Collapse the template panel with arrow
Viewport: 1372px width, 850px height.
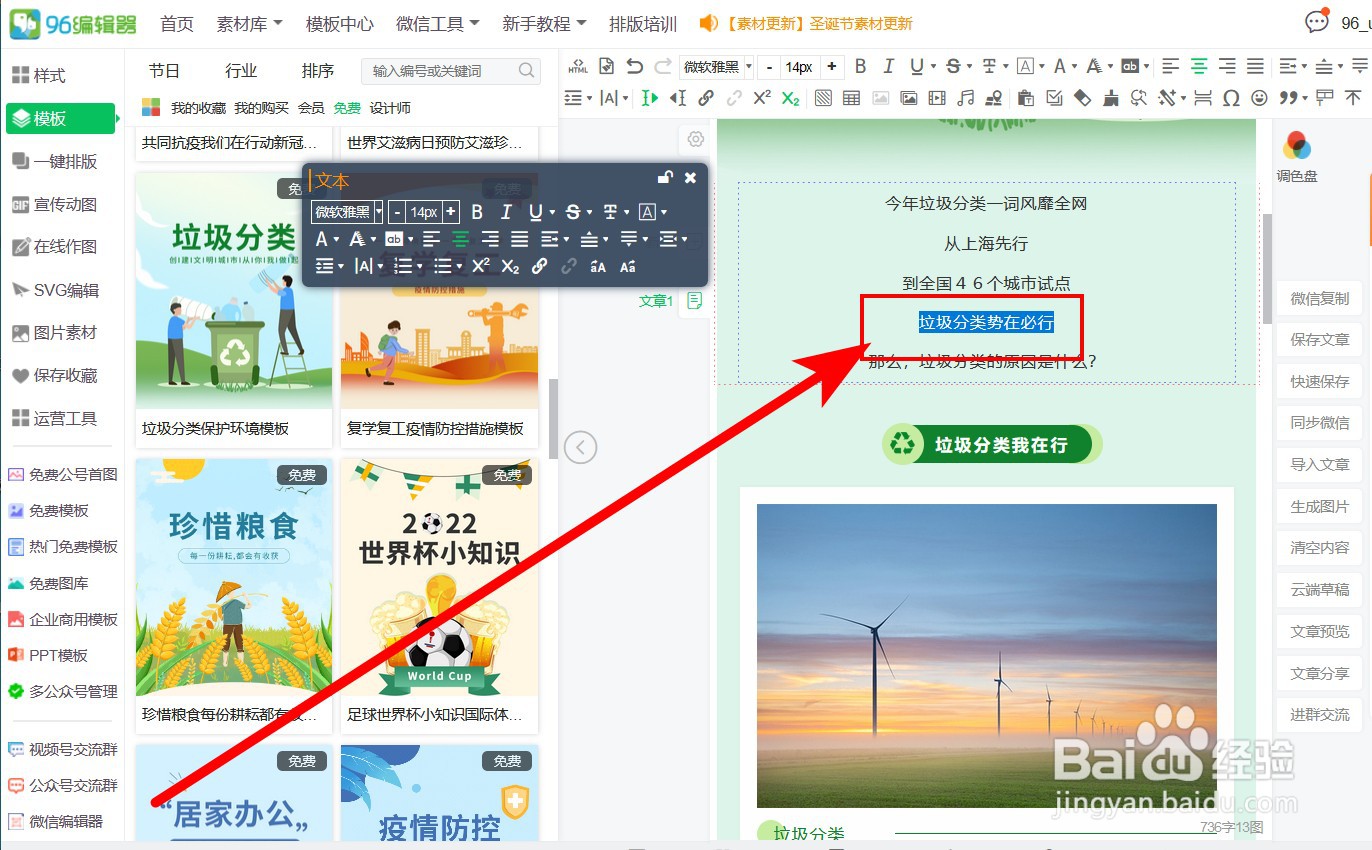[581, 446]
